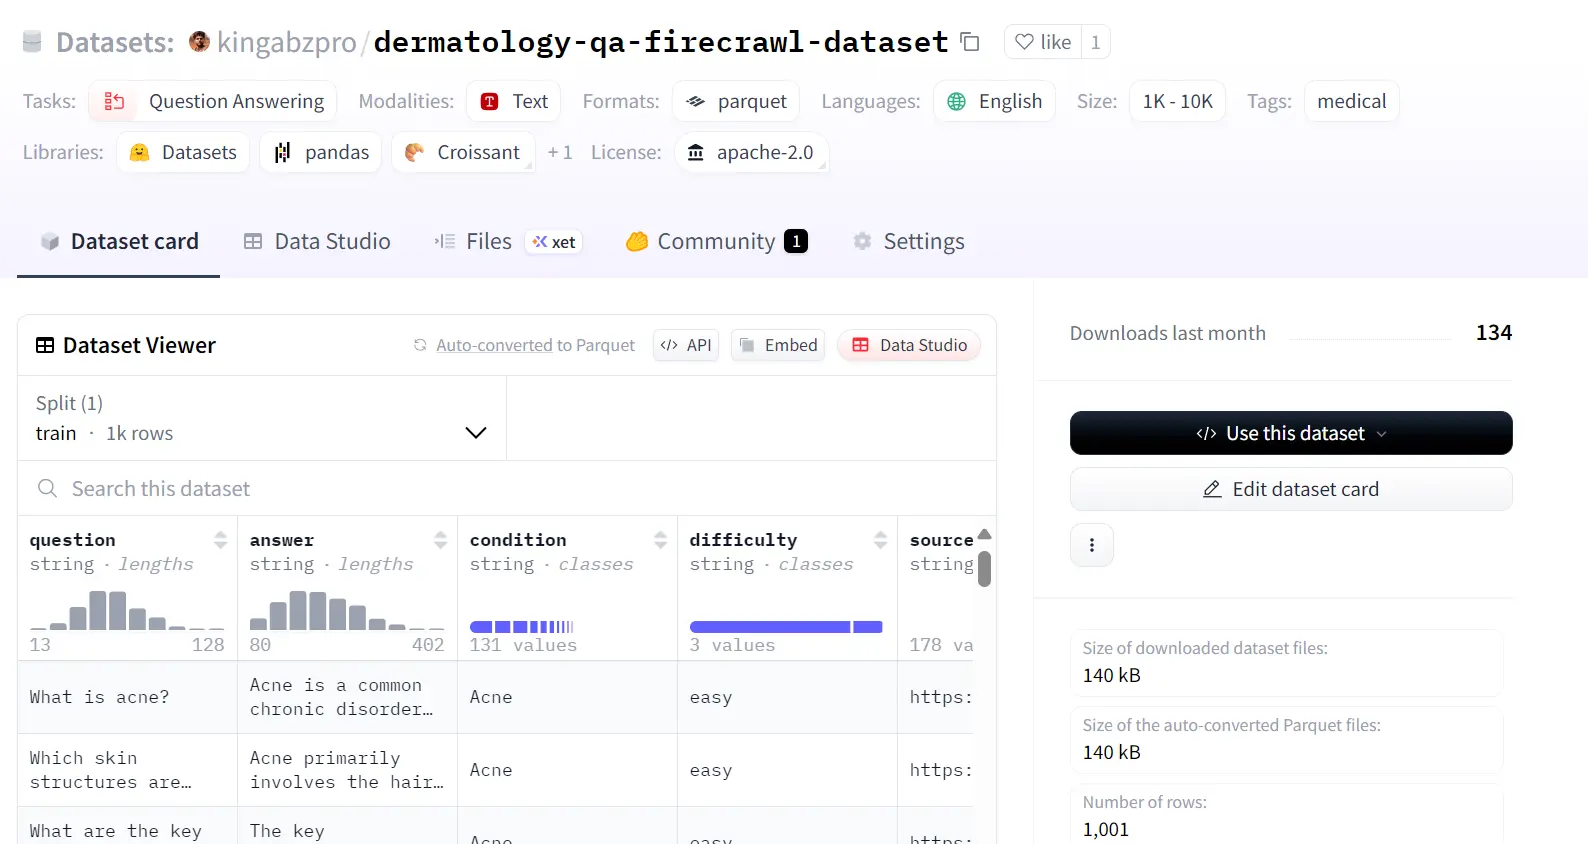
Task: Open the Use this dataset dropdown
Action: click(1290, 433)
